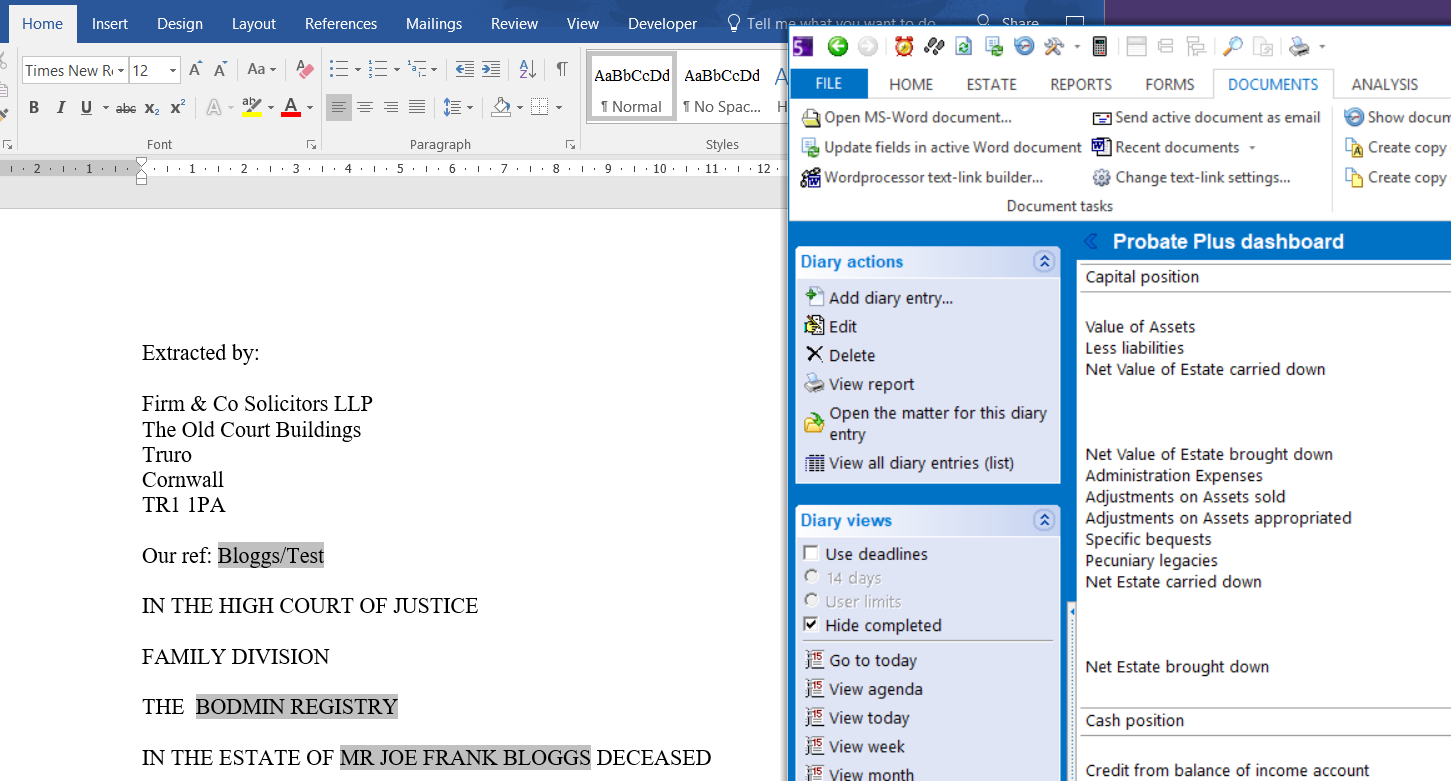Viewport: 1451px width, 781px height.
Task: Click Open MS-Word document button
Action: [917, 118]
